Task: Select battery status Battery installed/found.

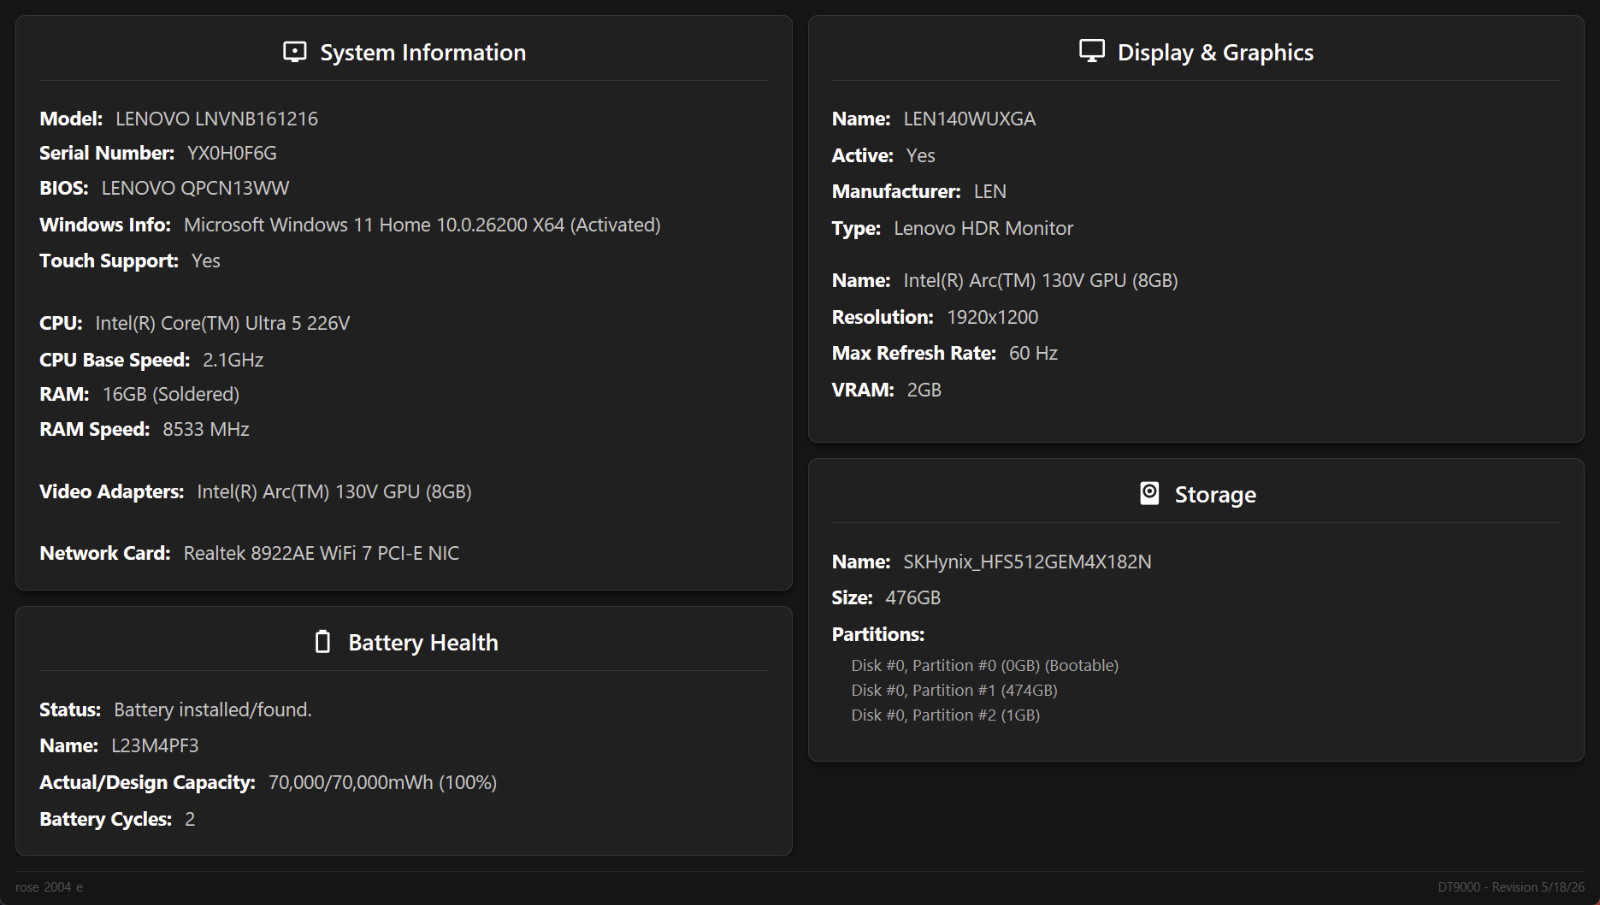Action: pyautogui.click(x=213, y=710)
